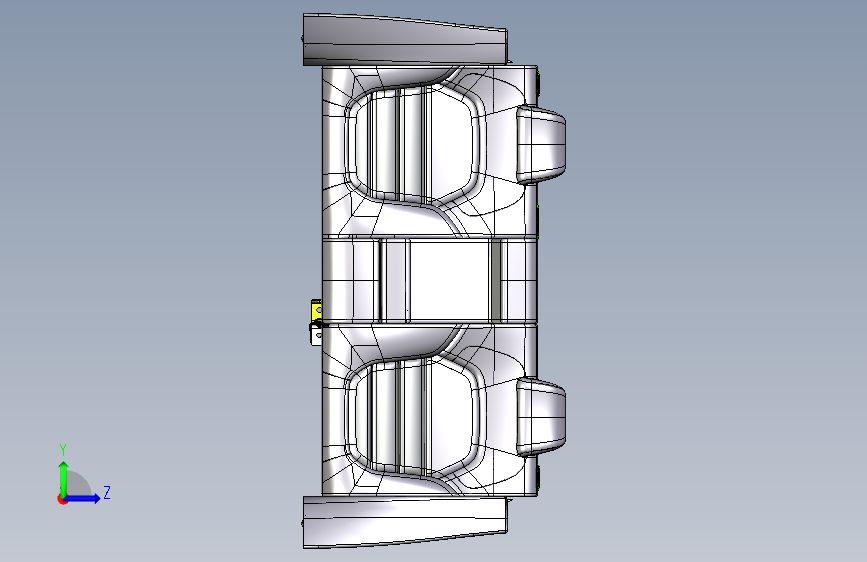Select the center console between the seats

pos(430,280)
